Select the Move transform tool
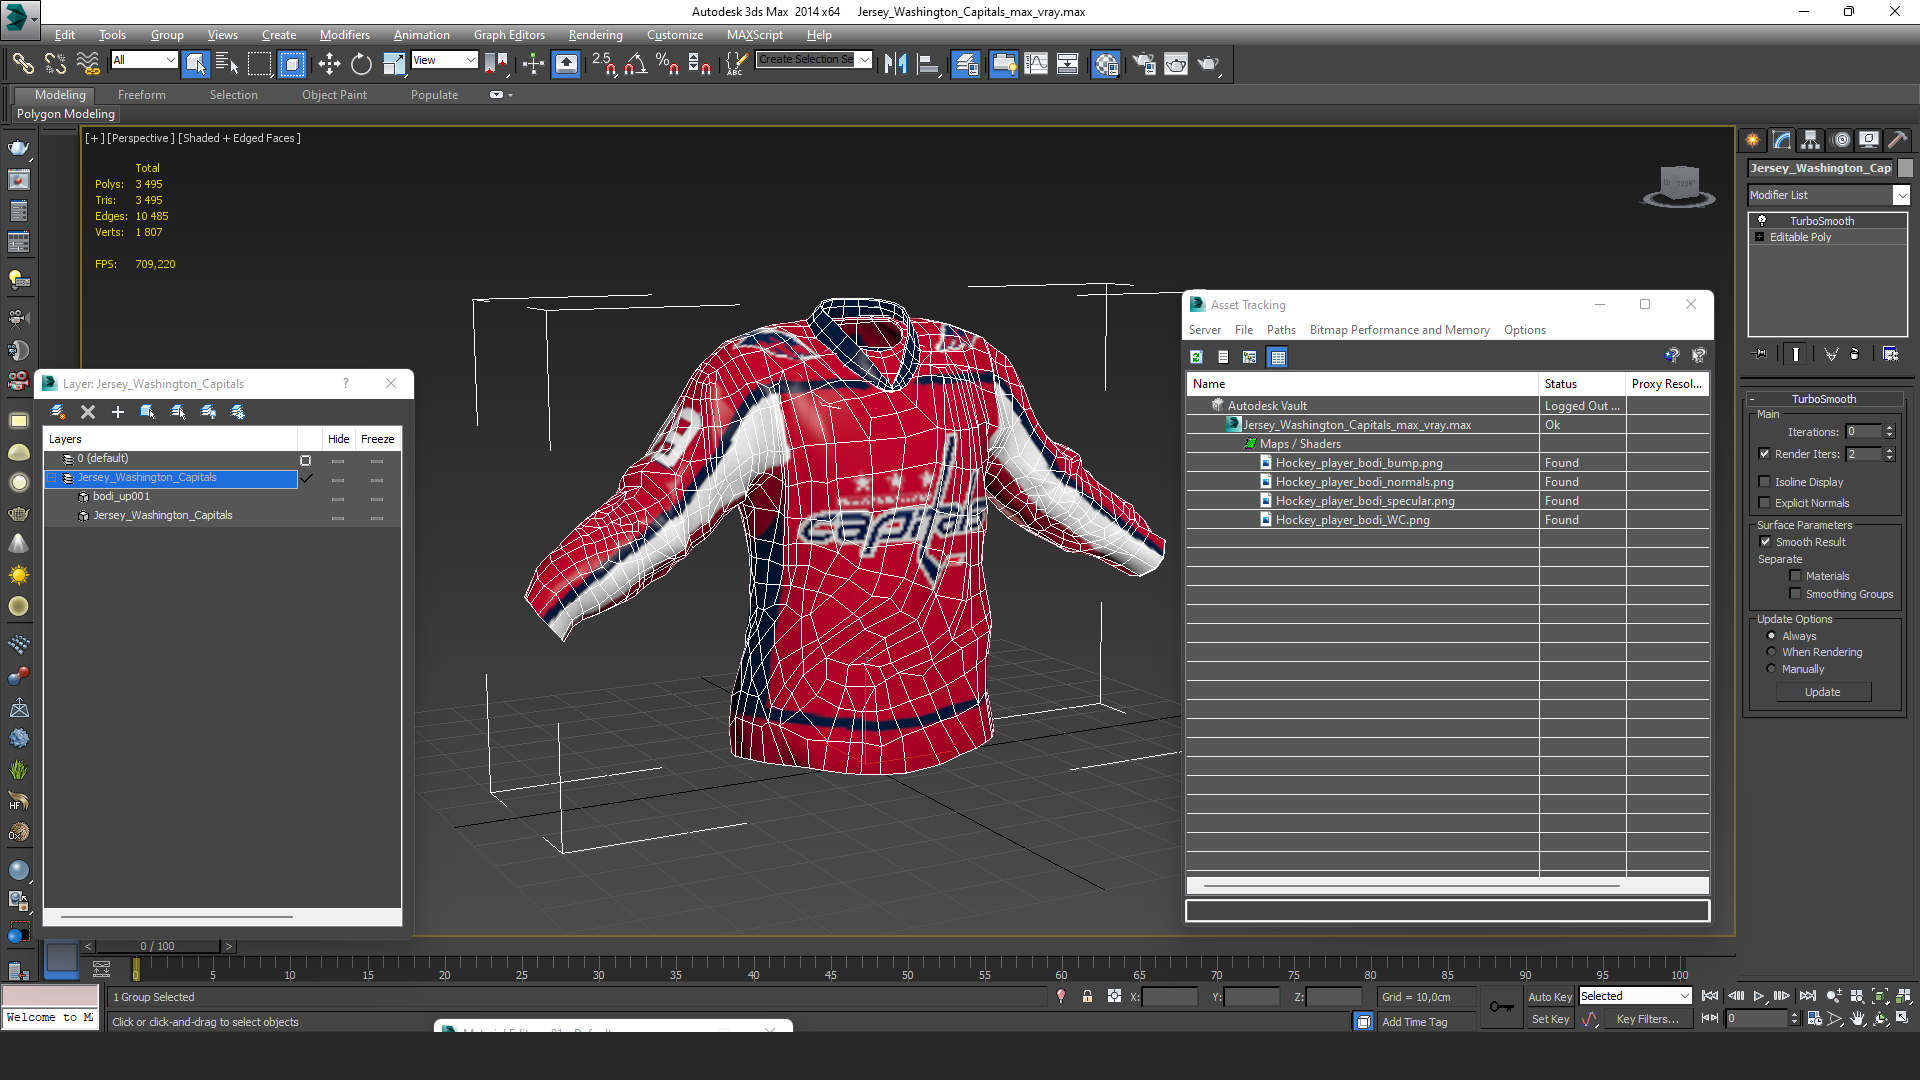This screenshot has height=1080, width=1920. pos(329,64)
